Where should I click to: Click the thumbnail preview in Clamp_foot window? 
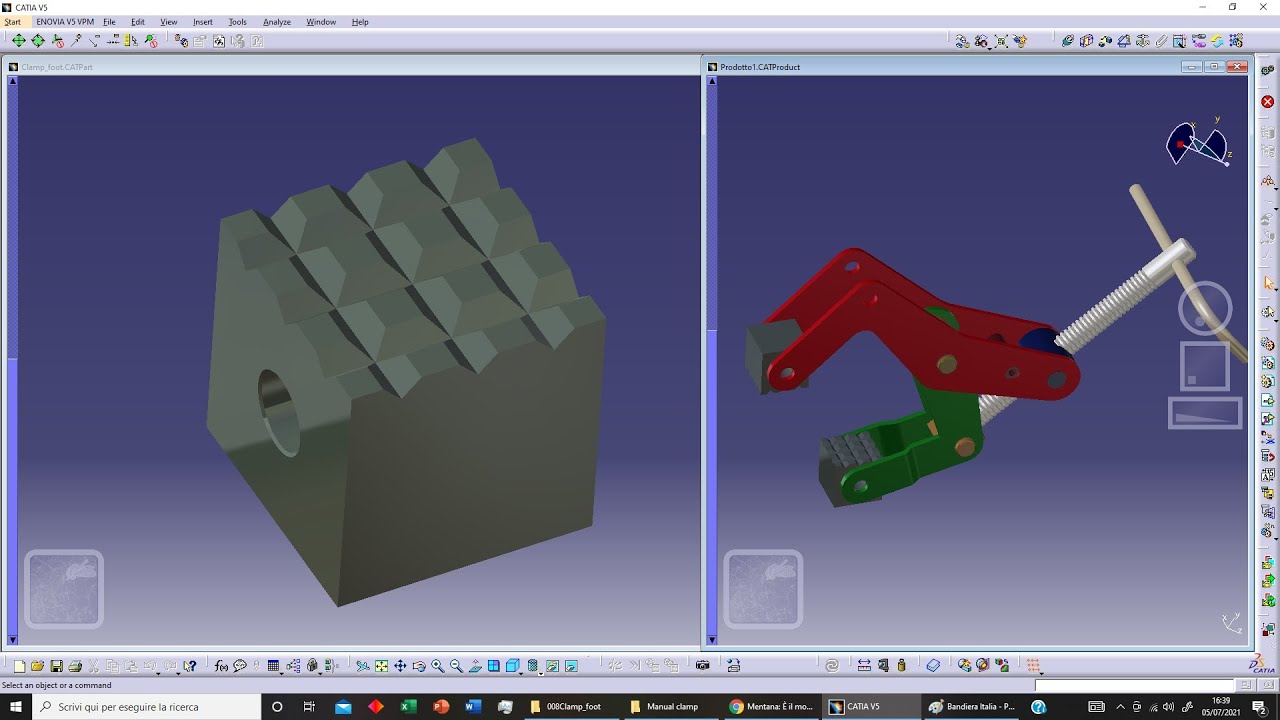pyautogui.click(x=64, y=589)
